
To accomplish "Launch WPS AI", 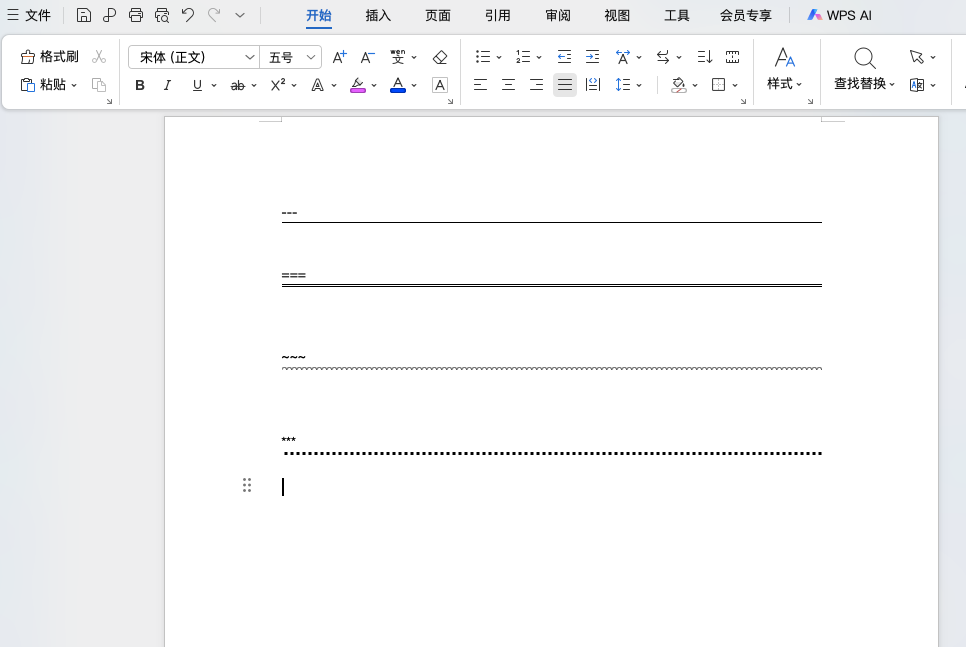I will point(839,15).
